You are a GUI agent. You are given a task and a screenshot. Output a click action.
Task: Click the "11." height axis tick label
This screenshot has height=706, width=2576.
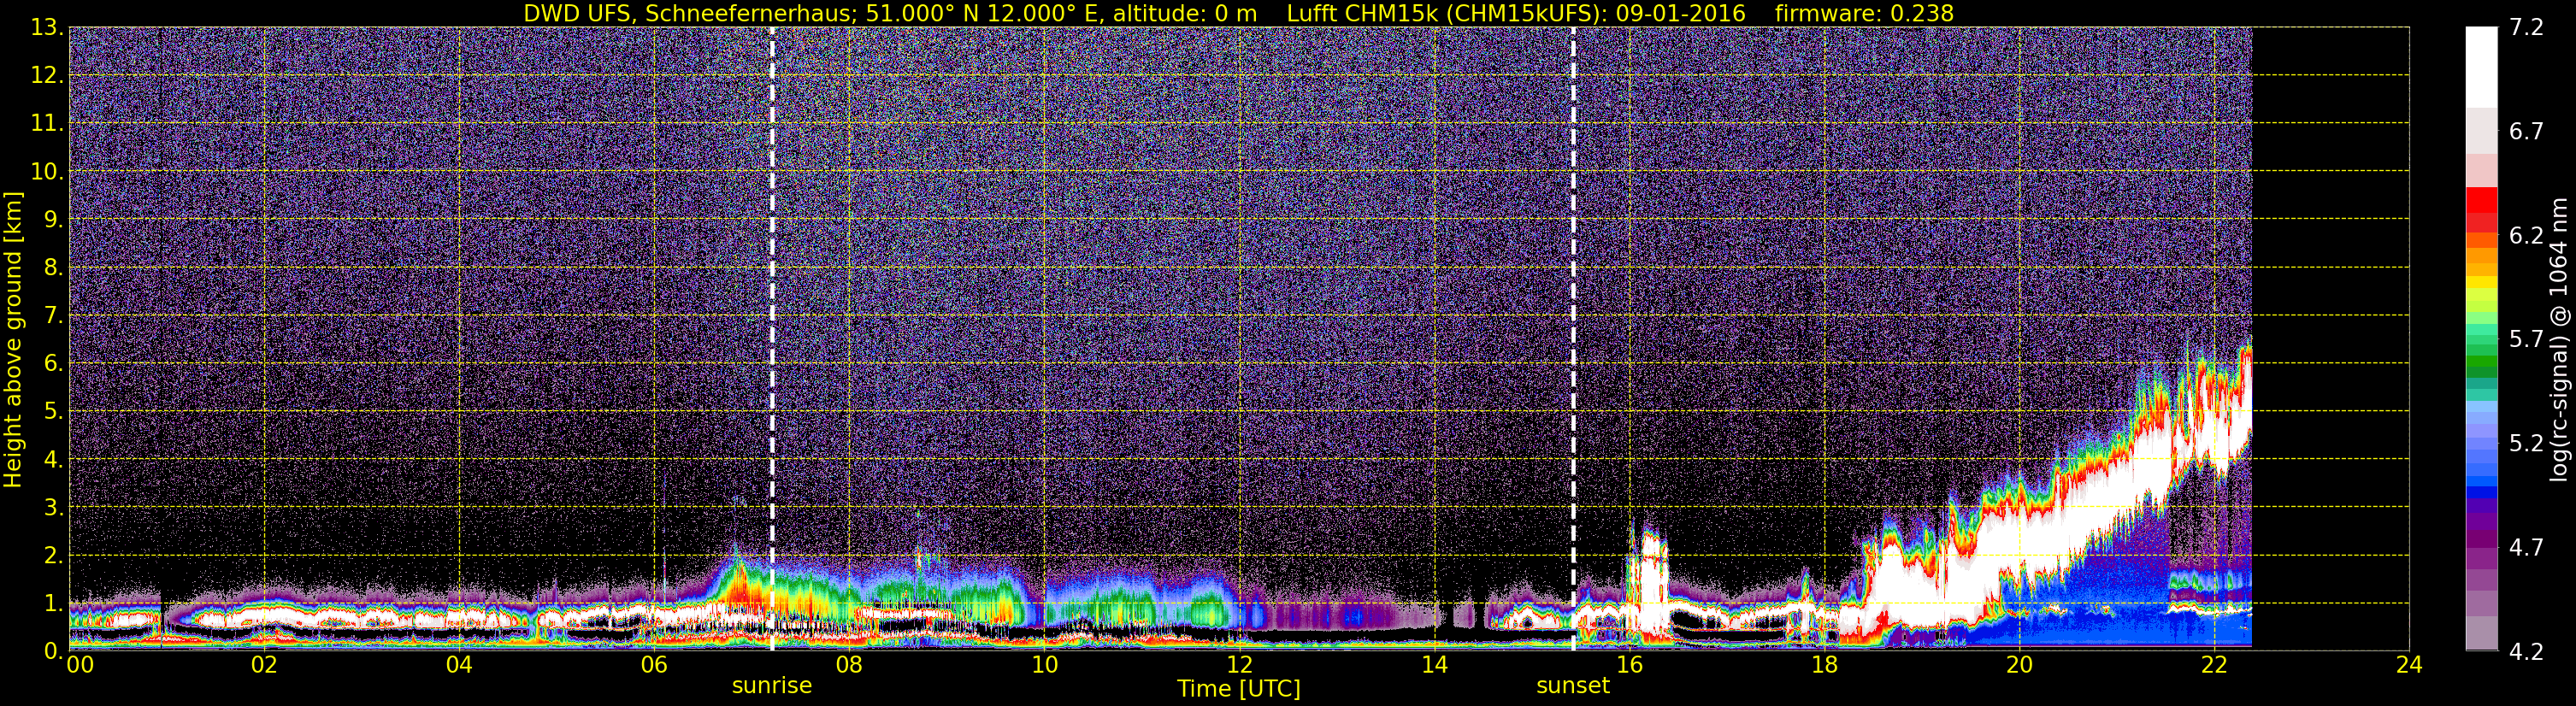pos(47,124)
